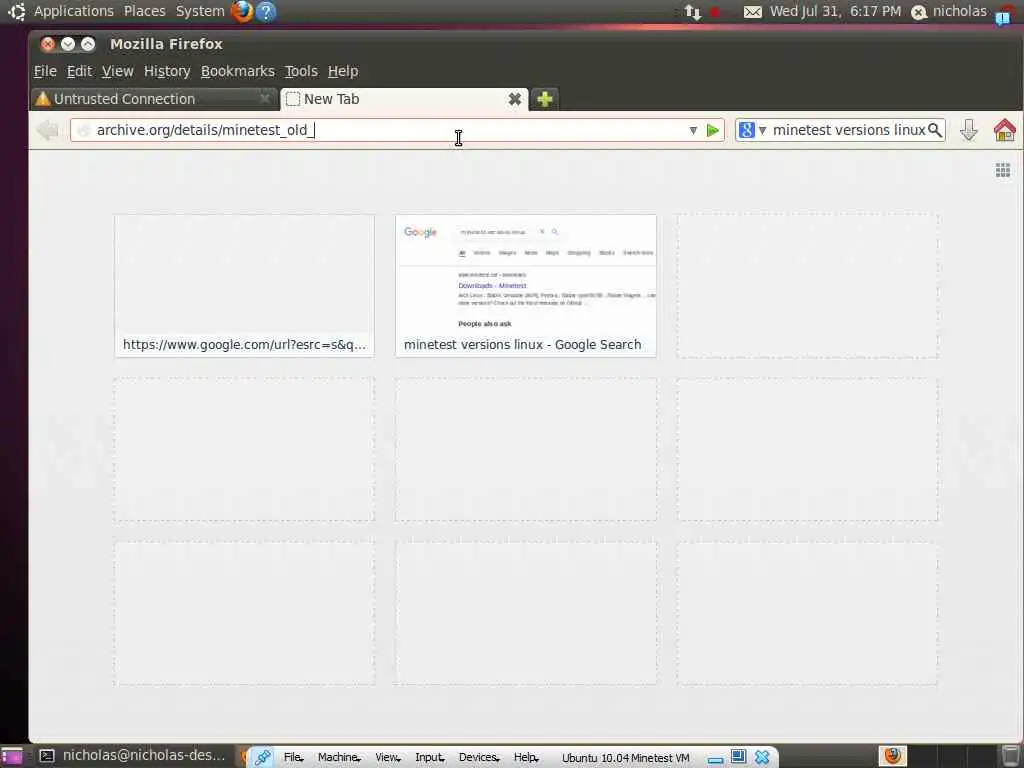The width and height of the screenshot is (1024, 768).
Task: Open the network connections indicator
Action: click(x=693, y=12)
